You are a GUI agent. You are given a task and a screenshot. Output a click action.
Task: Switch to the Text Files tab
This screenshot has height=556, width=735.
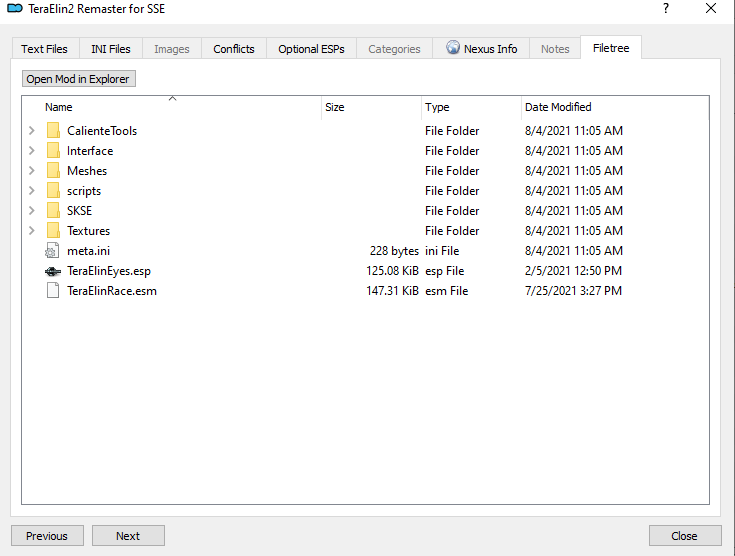[x=45, y=49]
